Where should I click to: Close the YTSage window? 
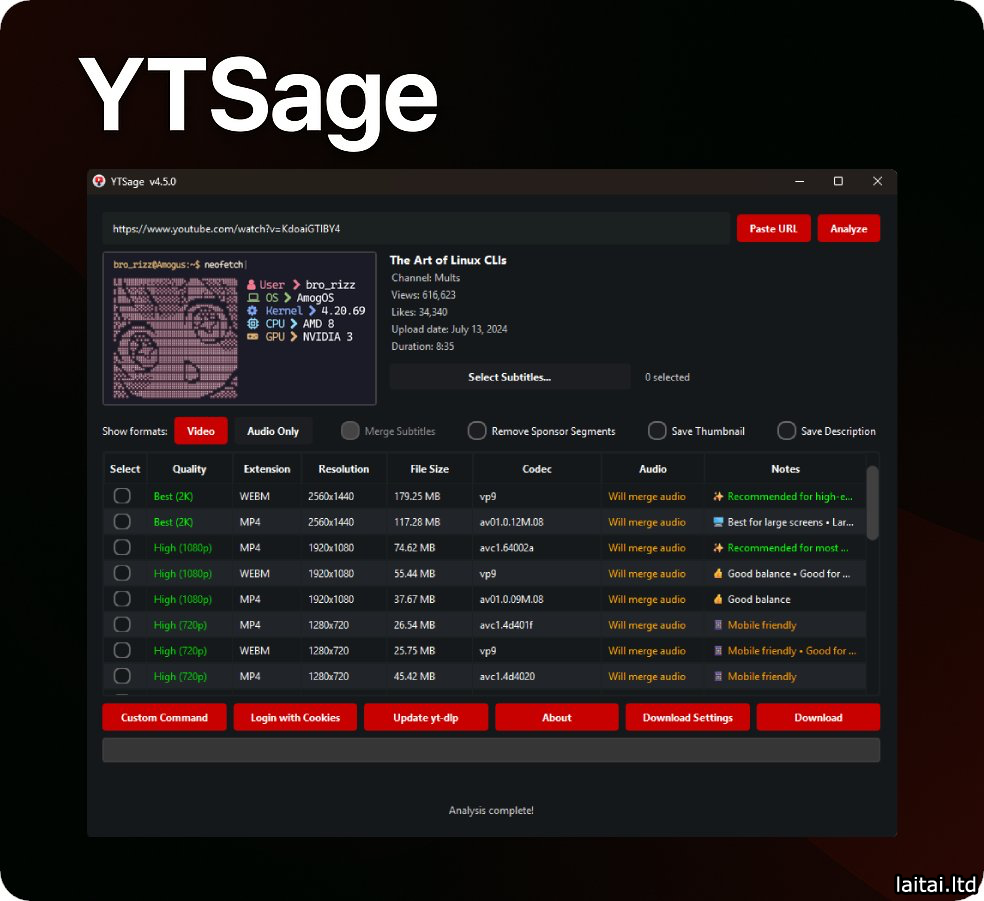tap(877, 181)
